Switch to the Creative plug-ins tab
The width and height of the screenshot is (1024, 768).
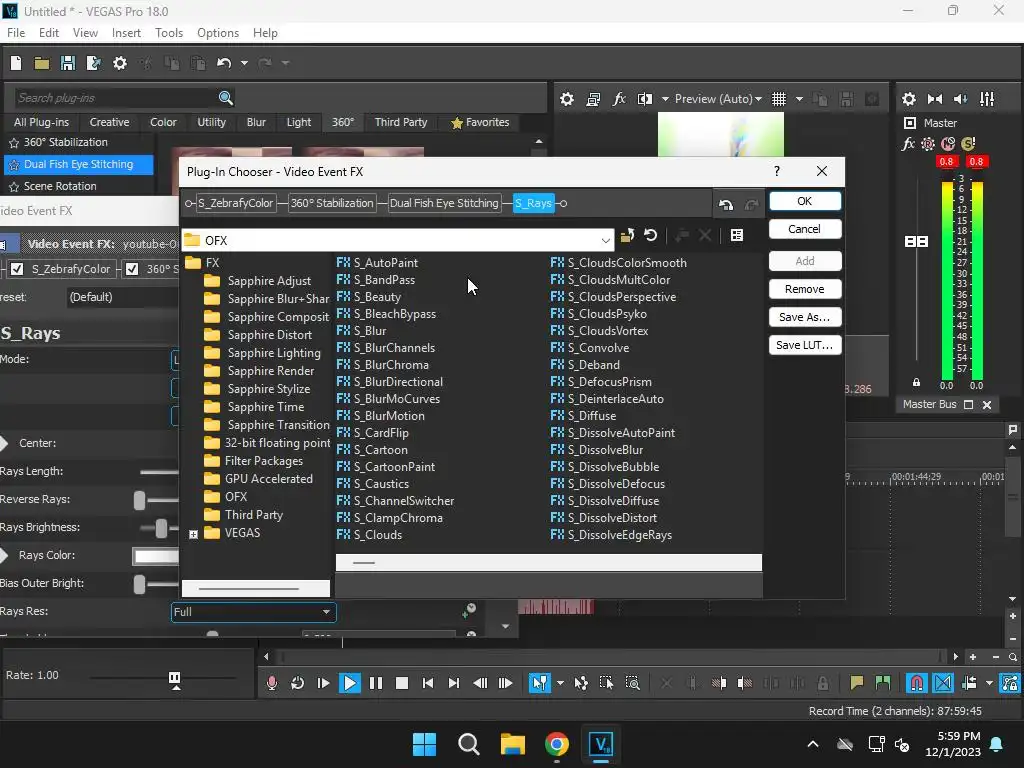click(109, 122)
